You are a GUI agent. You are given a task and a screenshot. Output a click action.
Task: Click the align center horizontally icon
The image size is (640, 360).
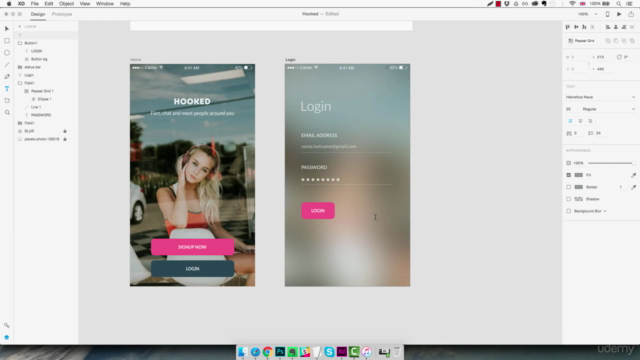point(616,27)
